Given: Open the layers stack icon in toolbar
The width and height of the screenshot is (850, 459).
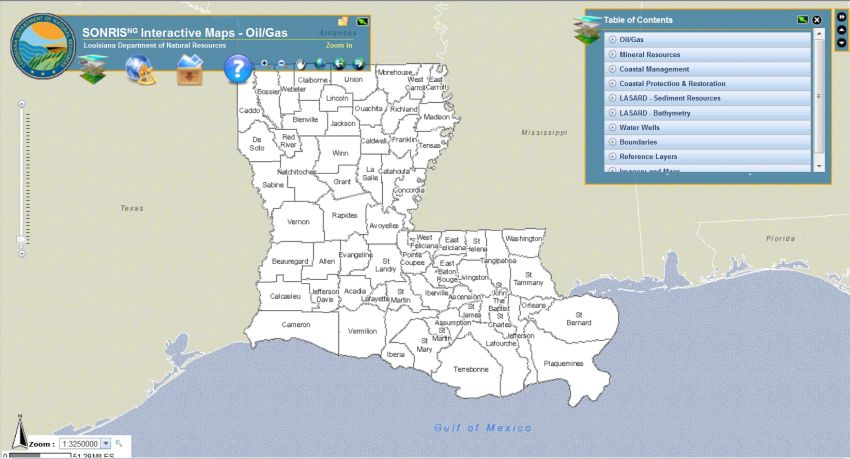Looking at the screenshot, I should point(93,69).
